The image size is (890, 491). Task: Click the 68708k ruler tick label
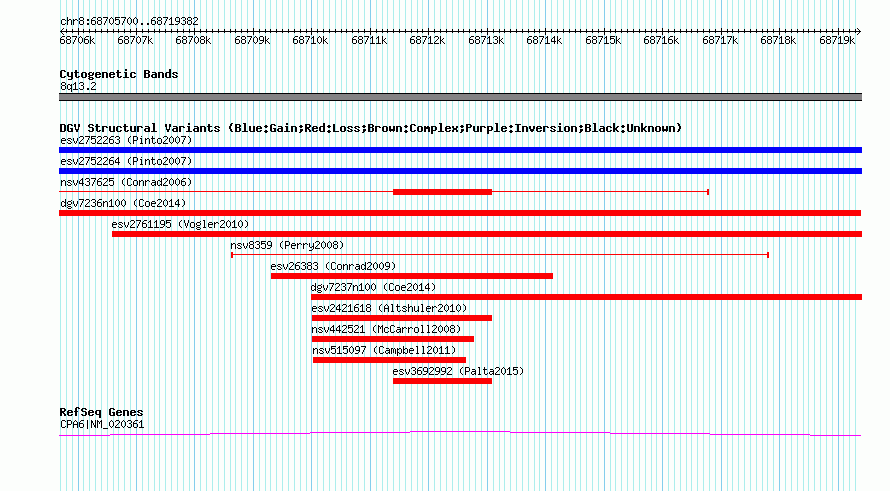click(193, 40)
